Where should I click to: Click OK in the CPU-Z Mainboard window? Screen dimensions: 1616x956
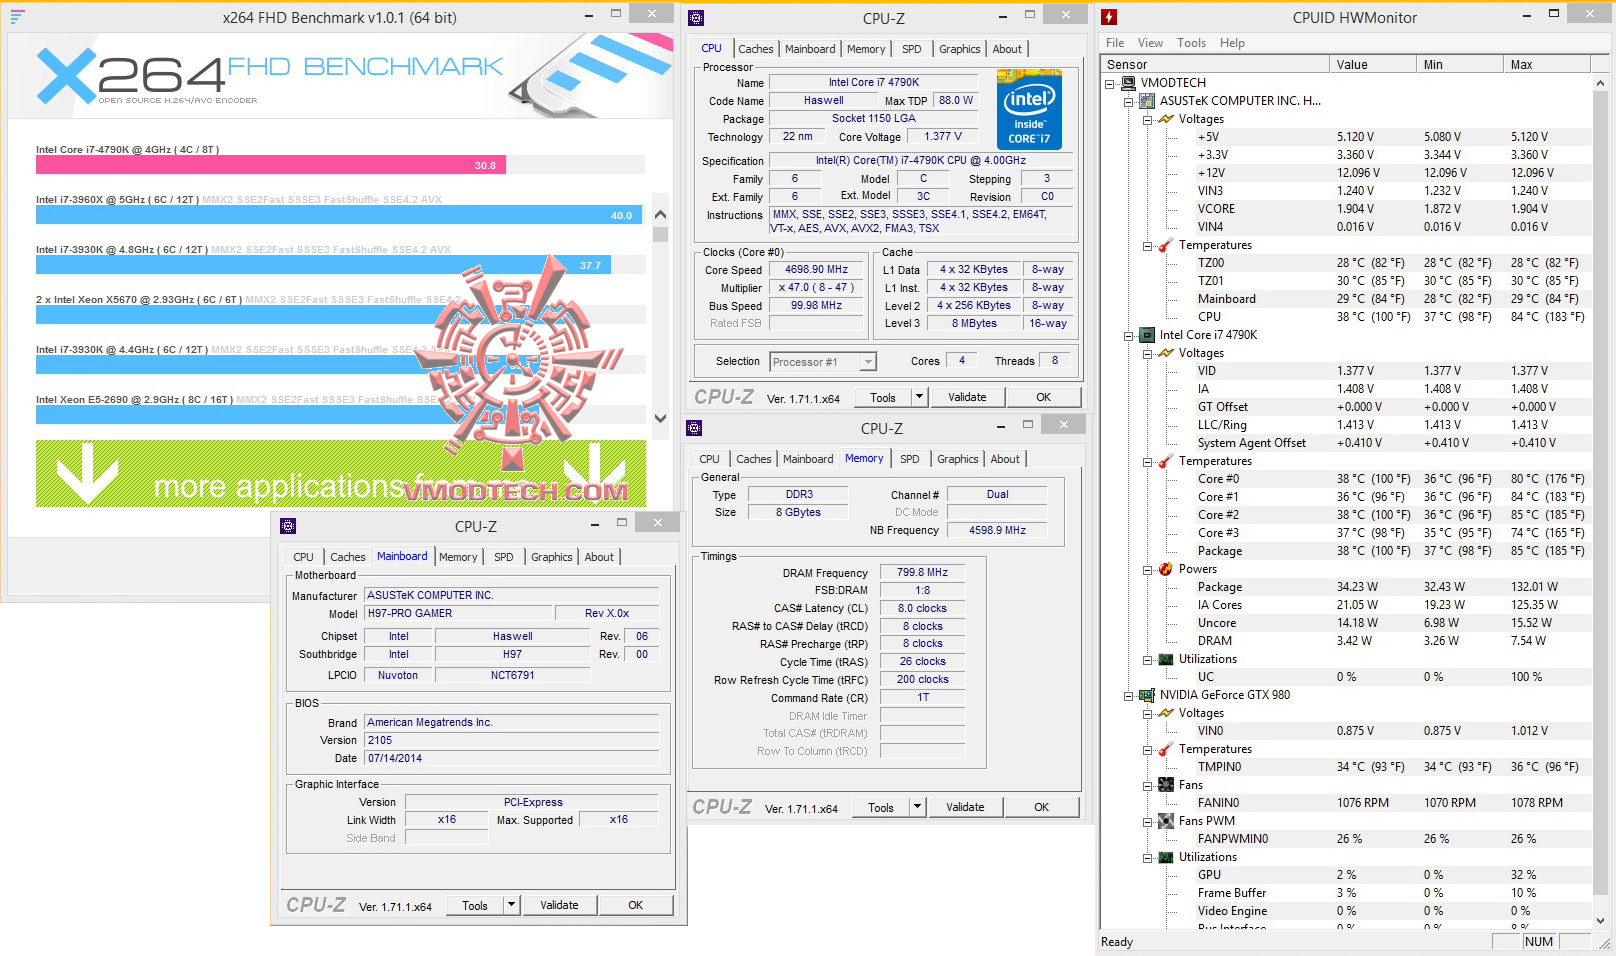point(635,905)
